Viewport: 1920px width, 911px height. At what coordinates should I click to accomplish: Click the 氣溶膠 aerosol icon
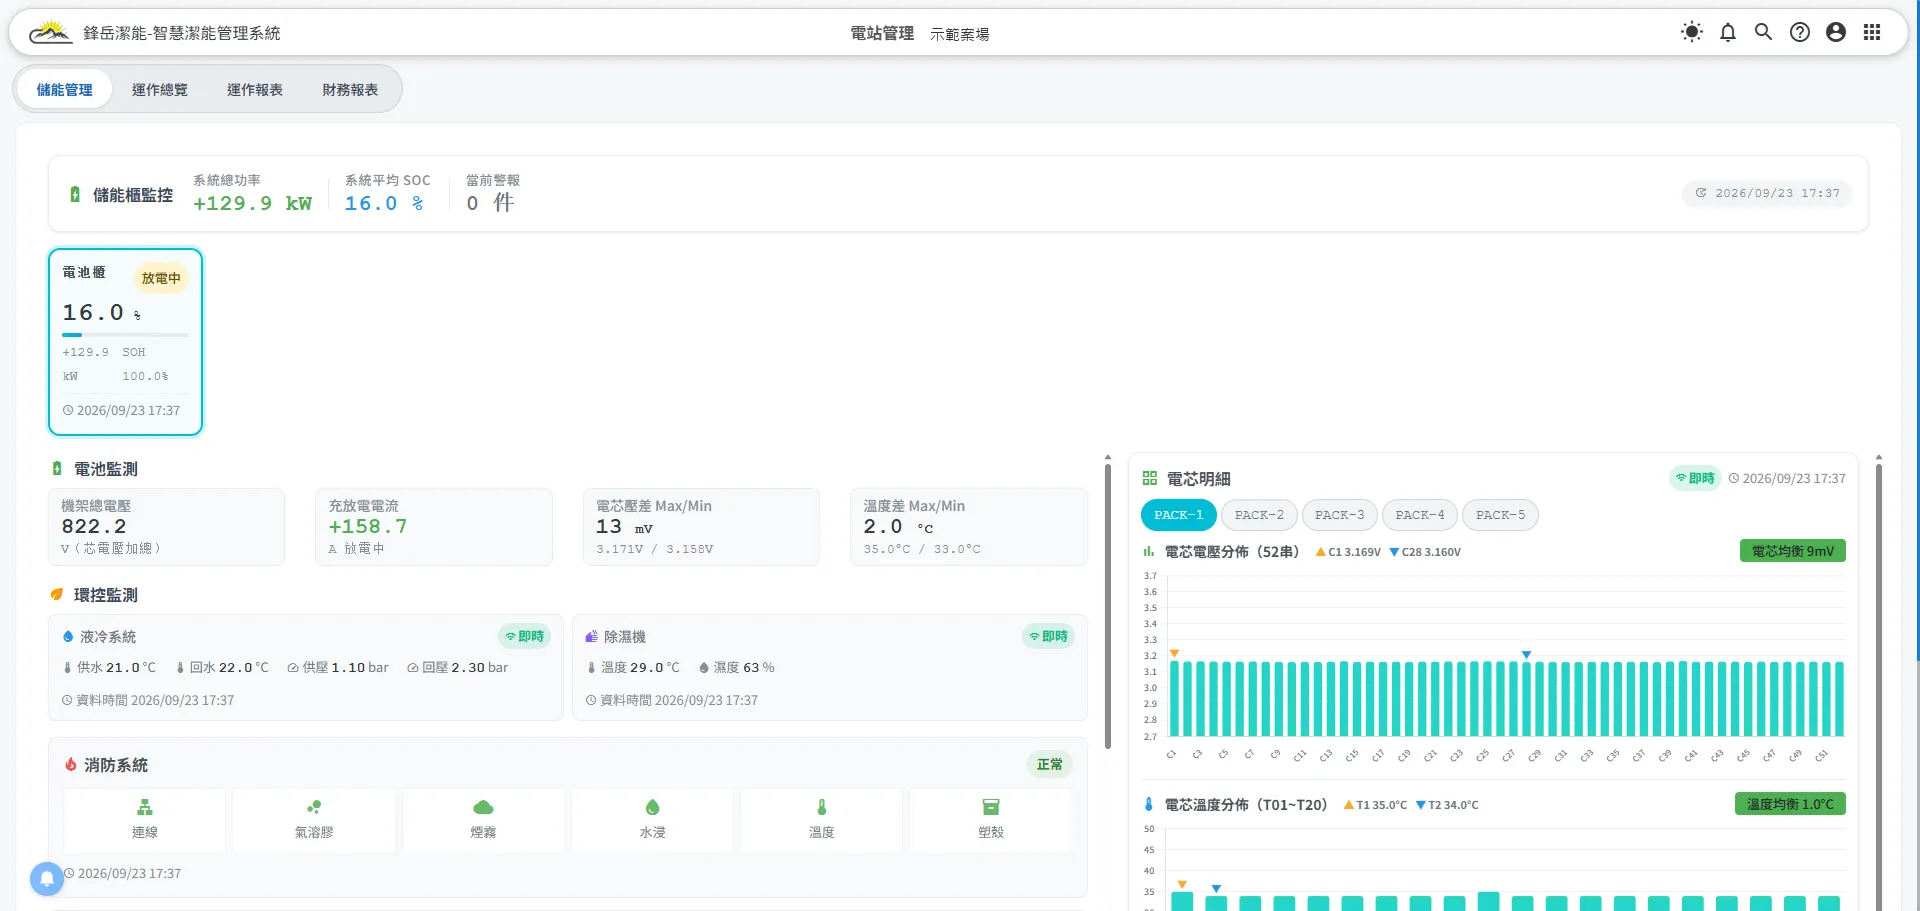314,807
